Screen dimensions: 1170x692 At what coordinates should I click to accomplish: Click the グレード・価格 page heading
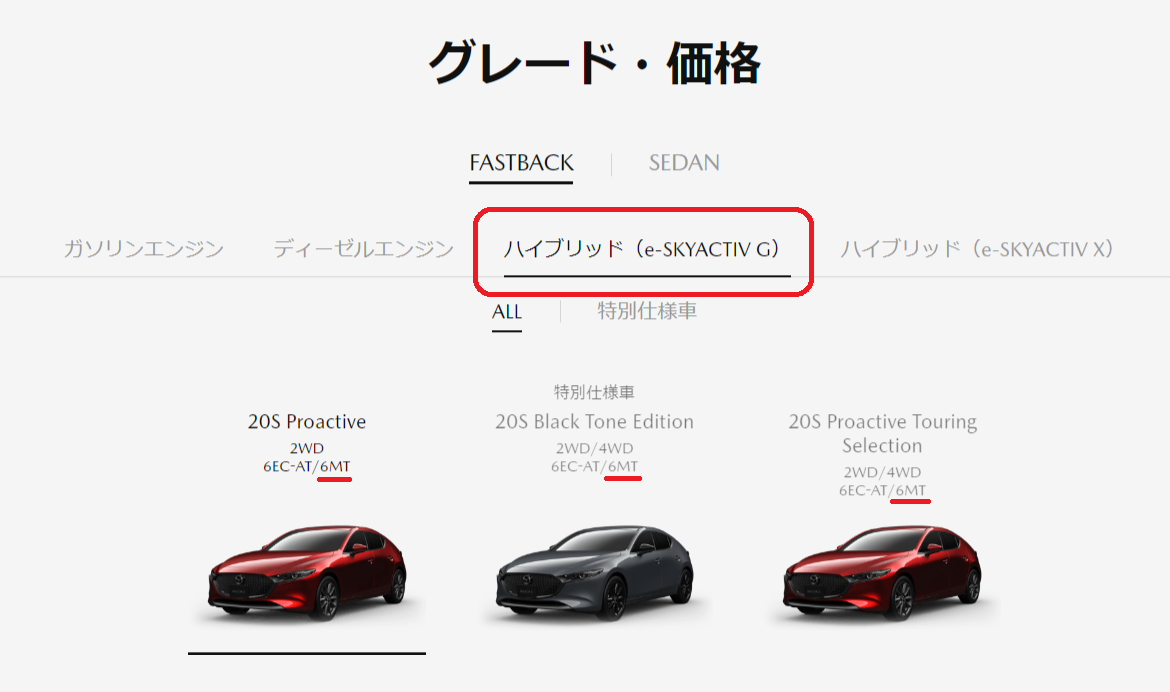coord(594,63)
